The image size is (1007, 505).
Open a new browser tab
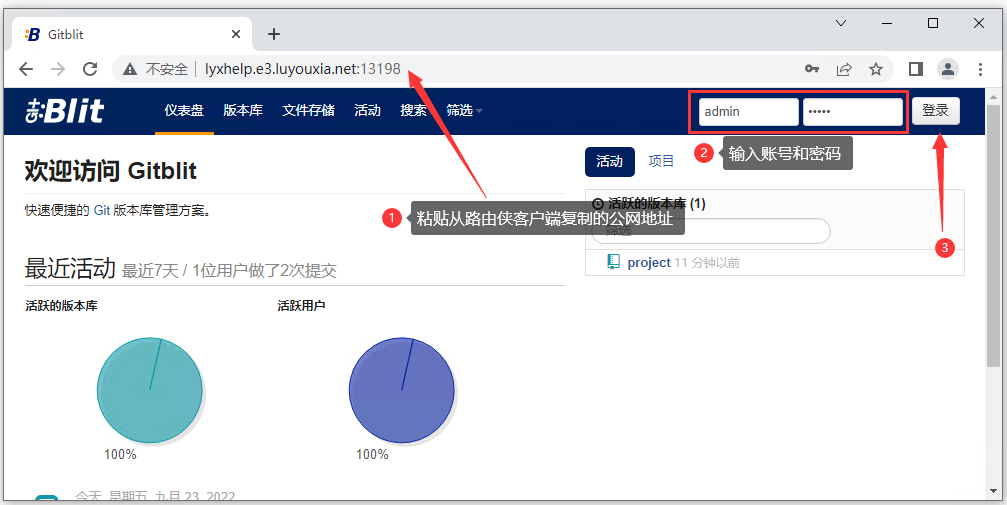coord(274,34)
